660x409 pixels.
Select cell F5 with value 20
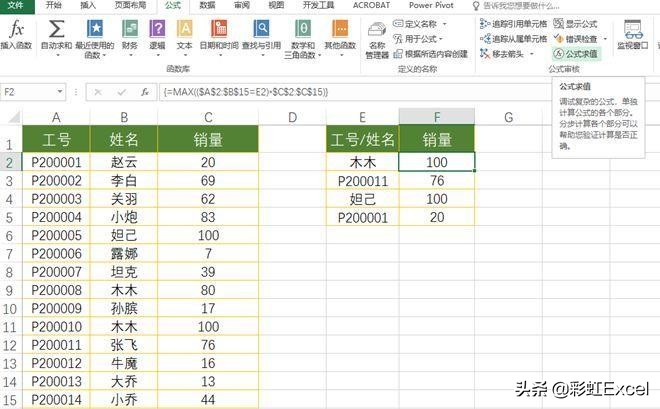pyautogui.click(x=436, y=217)
